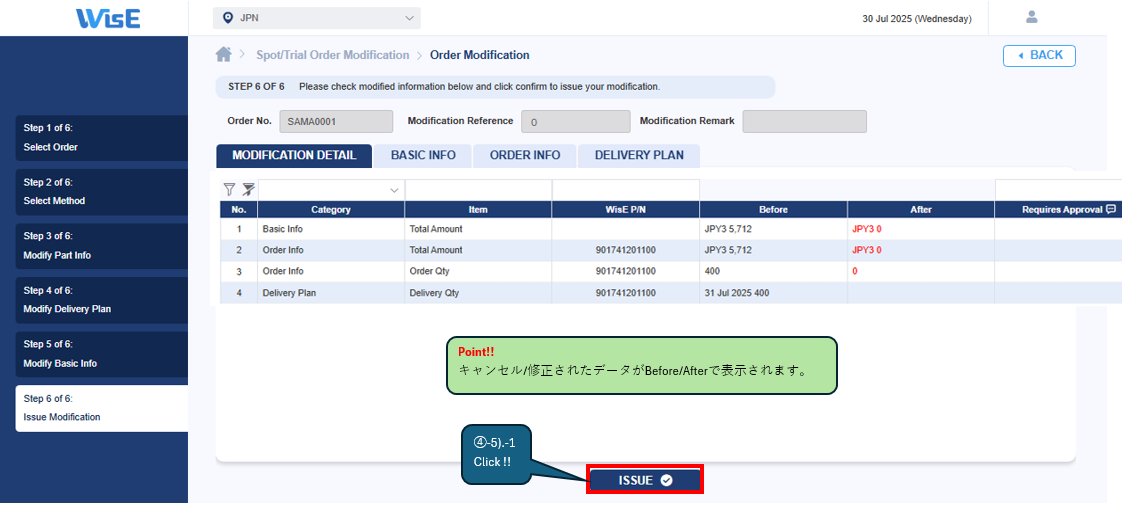This screenshot has height=518, width=1122.
Task: Click the filter funnel icon
Action: [x=229, y=189]
